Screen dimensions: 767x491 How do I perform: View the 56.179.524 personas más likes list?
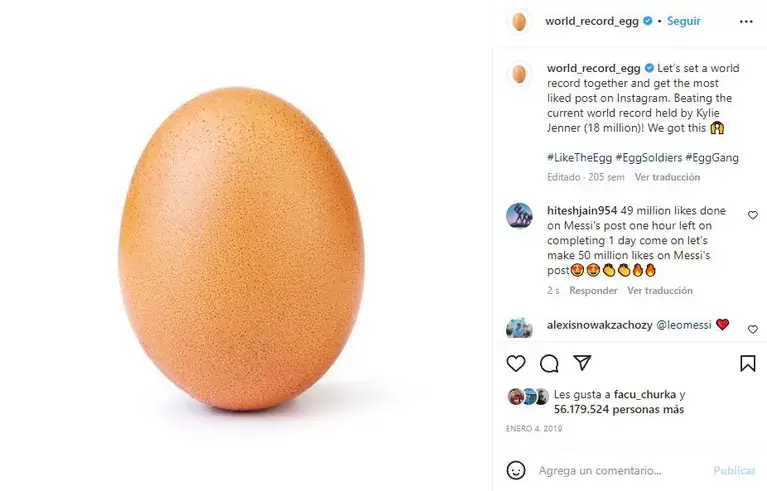click(618, 409)
